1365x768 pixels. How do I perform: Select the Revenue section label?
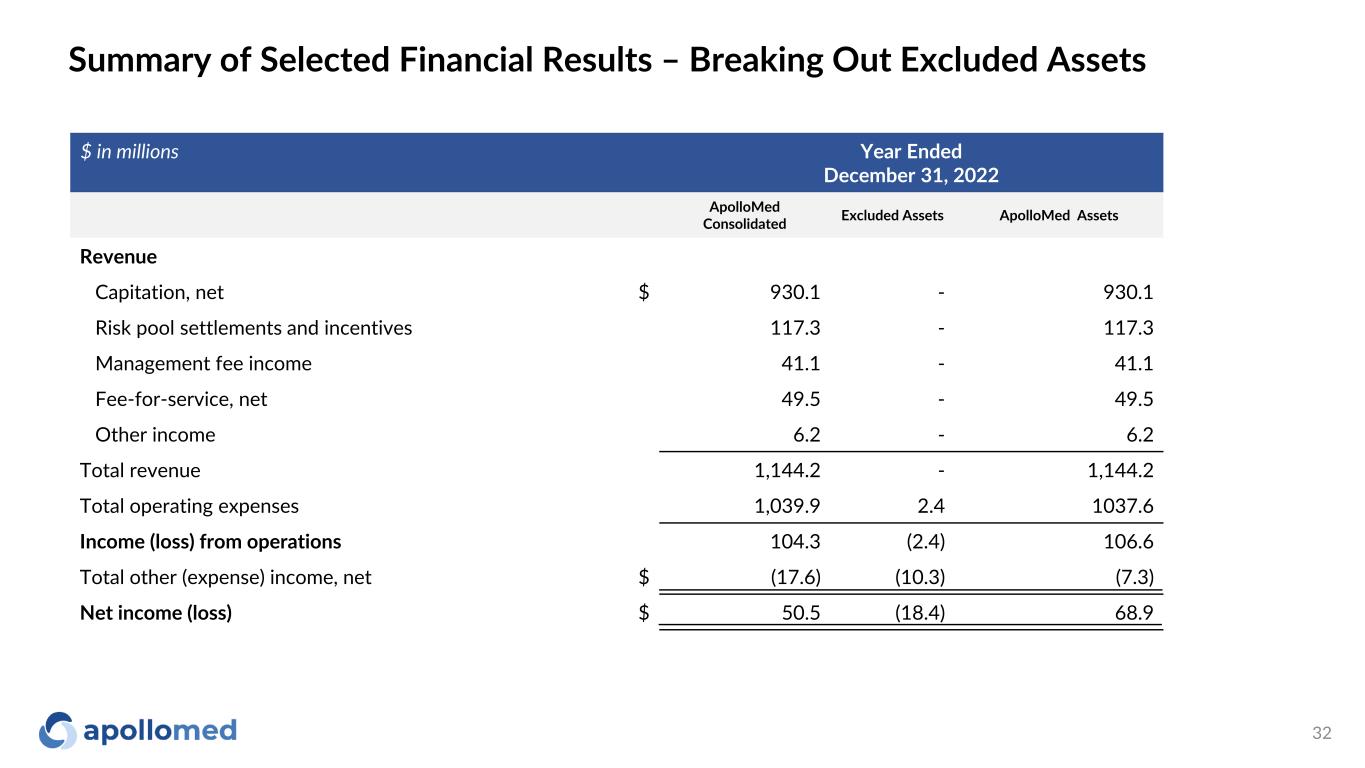[118, 257]
